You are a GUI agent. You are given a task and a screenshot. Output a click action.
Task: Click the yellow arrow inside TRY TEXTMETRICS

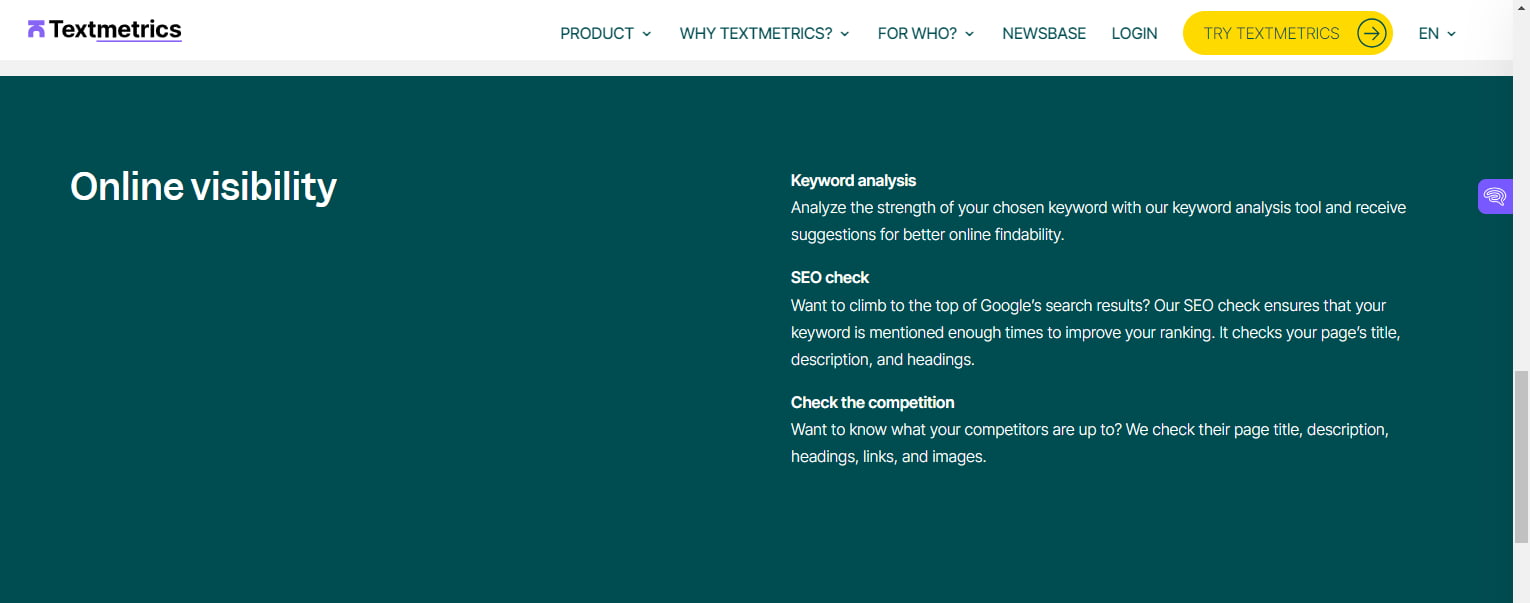tap(1370, 33)
